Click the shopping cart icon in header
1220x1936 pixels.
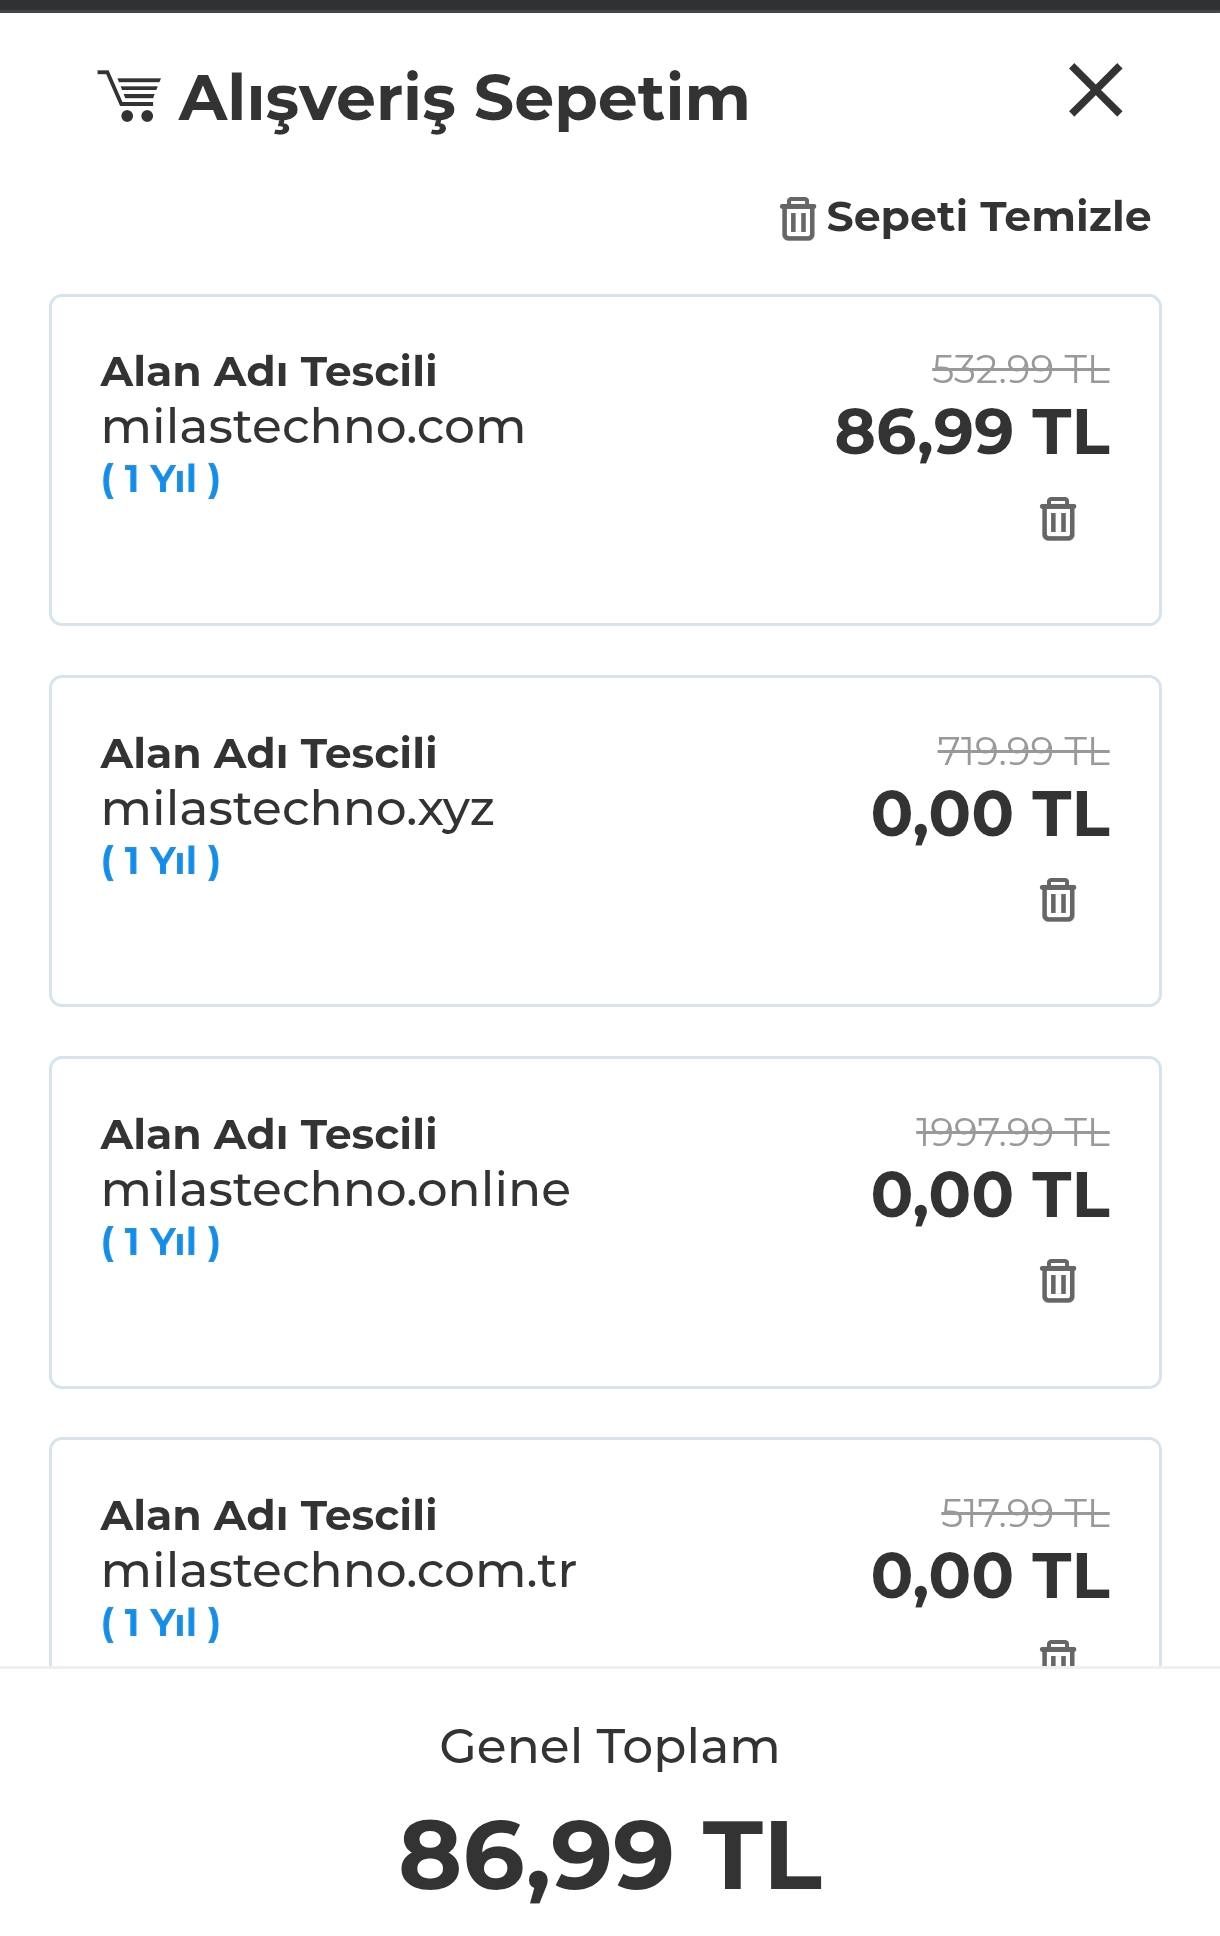pyautogui.click(x=128, y=96)
